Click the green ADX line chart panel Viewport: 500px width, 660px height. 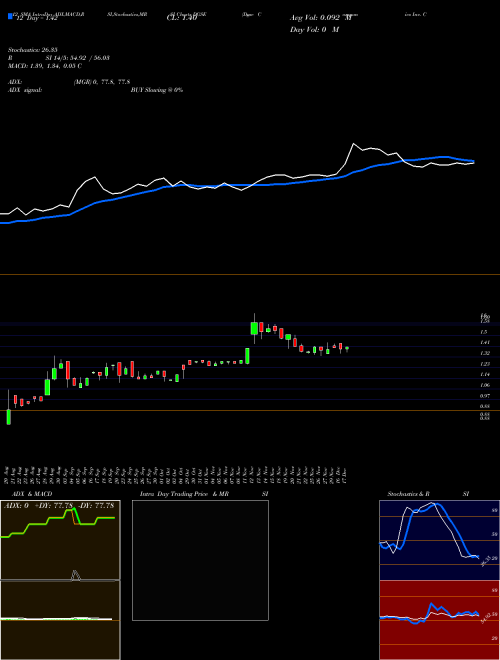(x=60, y=540)
